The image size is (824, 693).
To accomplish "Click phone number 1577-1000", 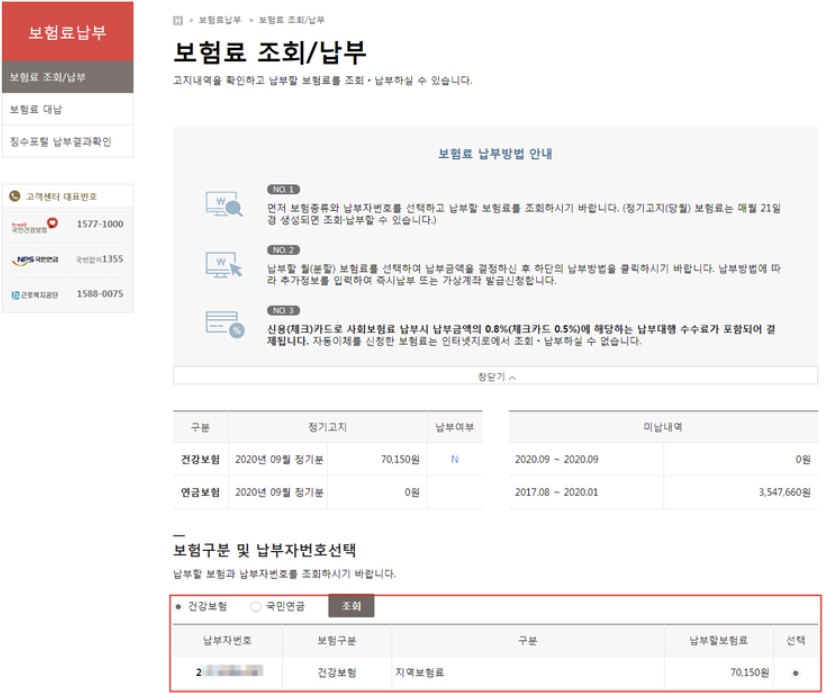I will 100,224.
